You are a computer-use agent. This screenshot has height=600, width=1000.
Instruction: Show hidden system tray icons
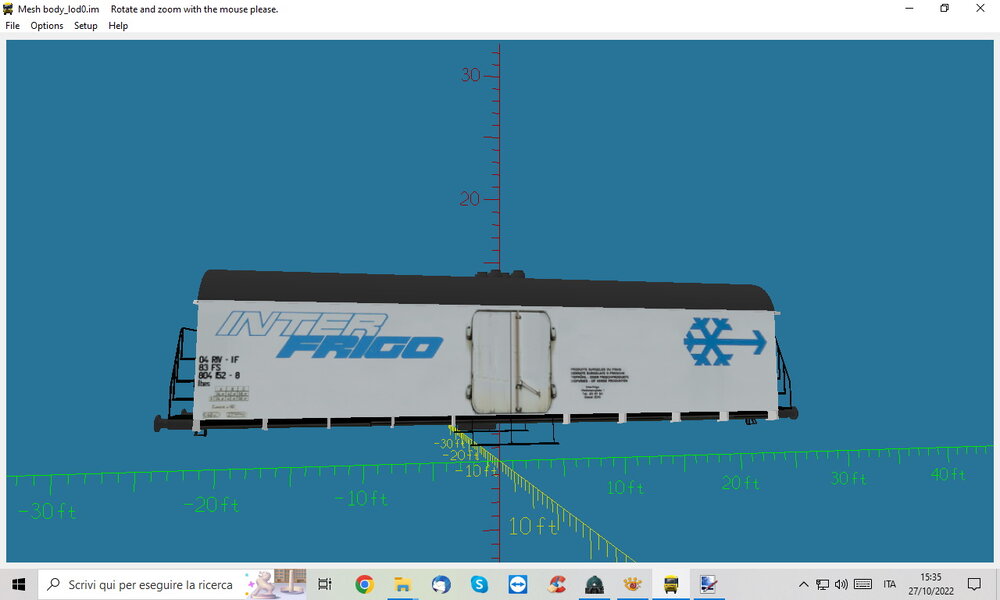(x=804, y=584)
